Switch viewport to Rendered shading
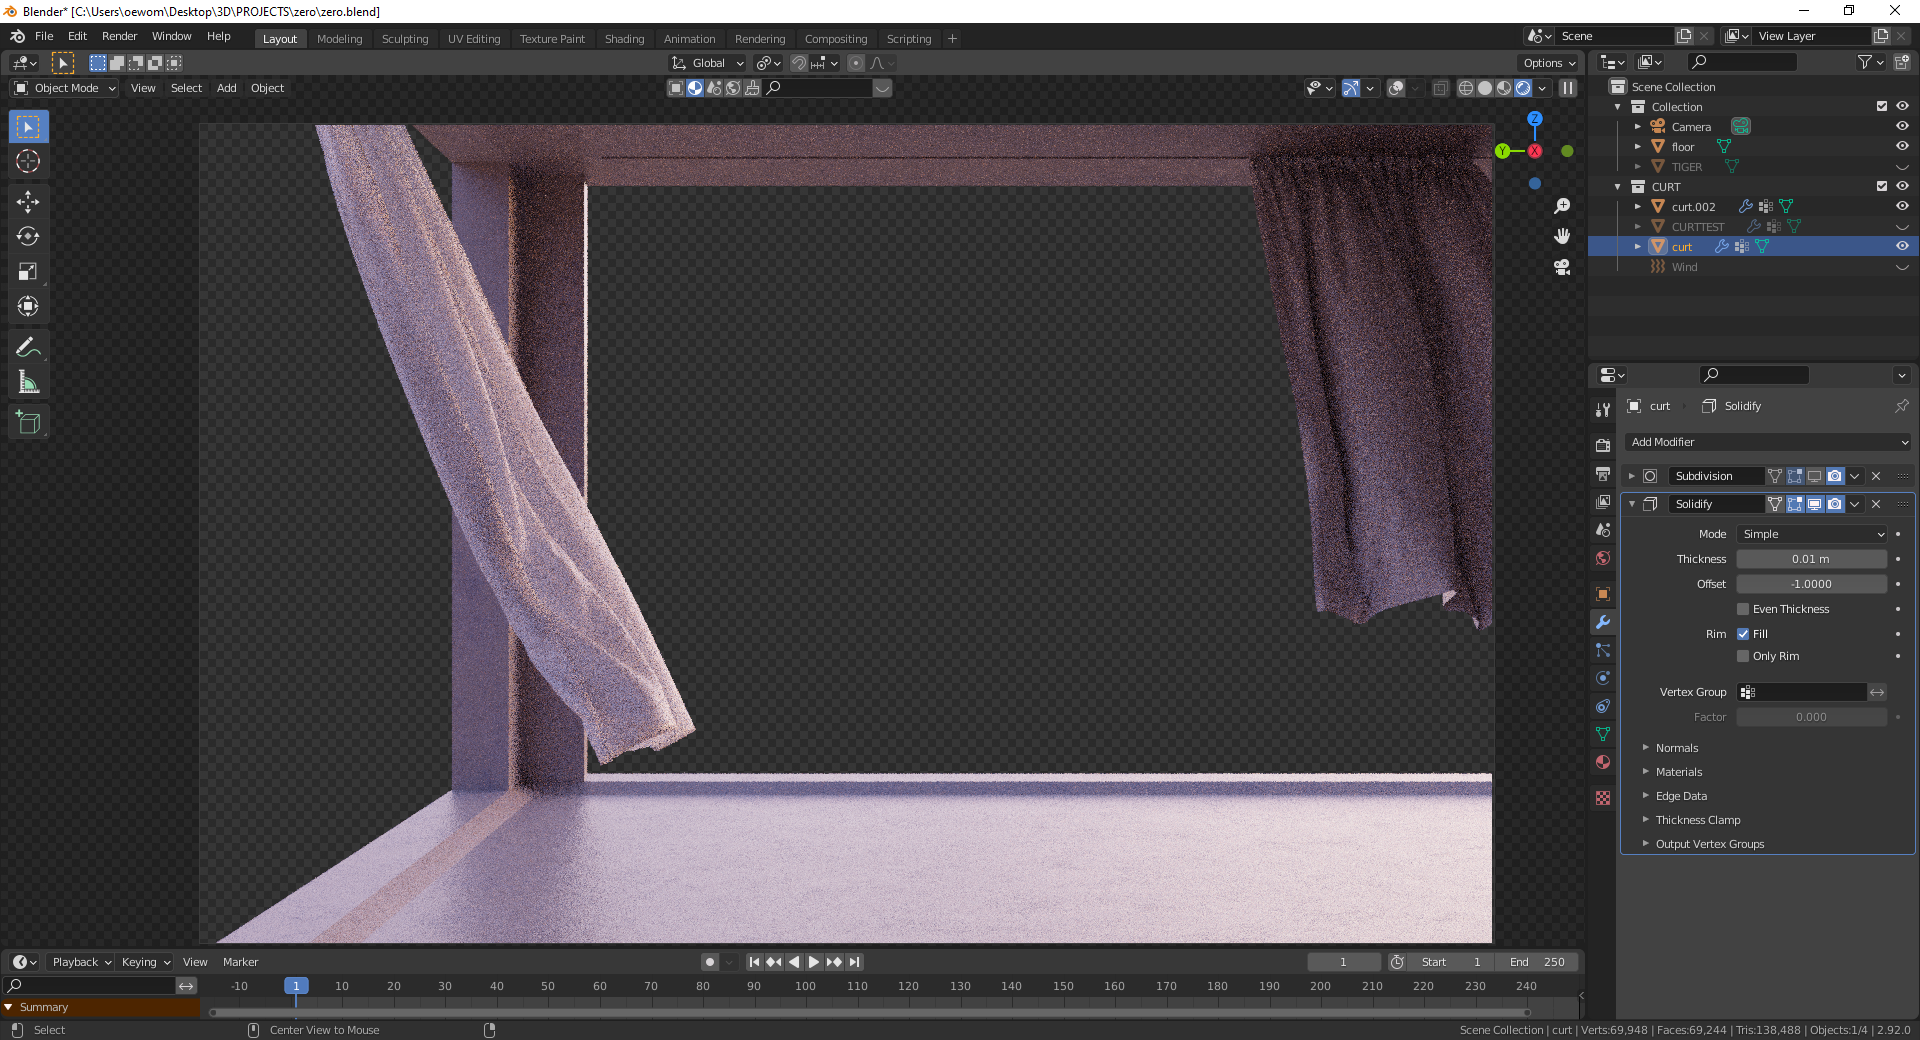The height and width of the screenshot is (1040, 1920). pyautogui.click(x=1523, y=88)
